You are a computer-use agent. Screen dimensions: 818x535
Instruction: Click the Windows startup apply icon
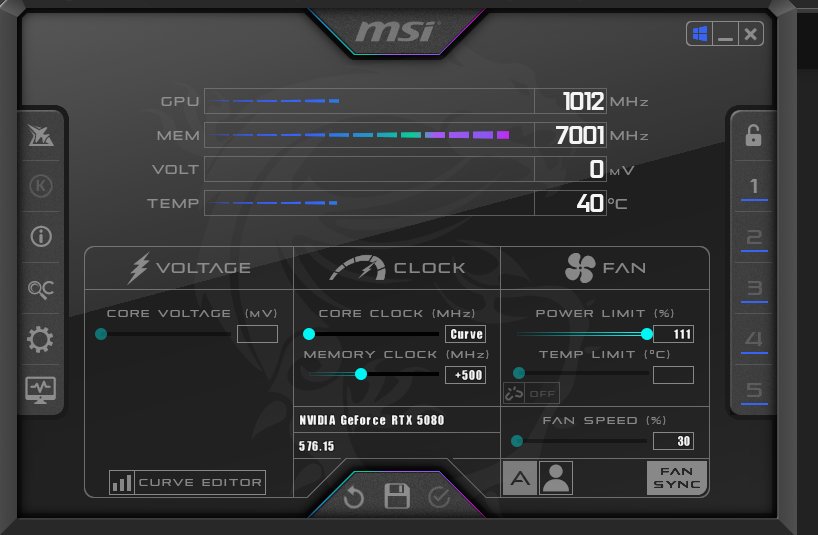tap(700, 34)
